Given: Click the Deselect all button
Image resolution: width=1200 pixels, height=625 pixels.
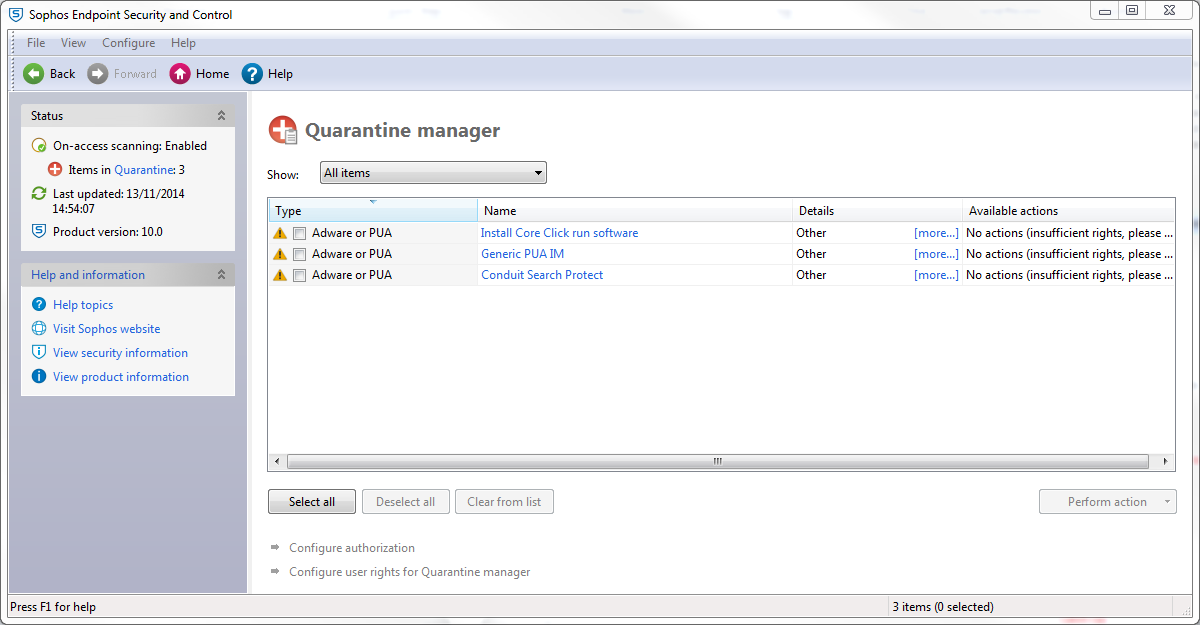Looking at the screenshot, I should click(406, 502).
